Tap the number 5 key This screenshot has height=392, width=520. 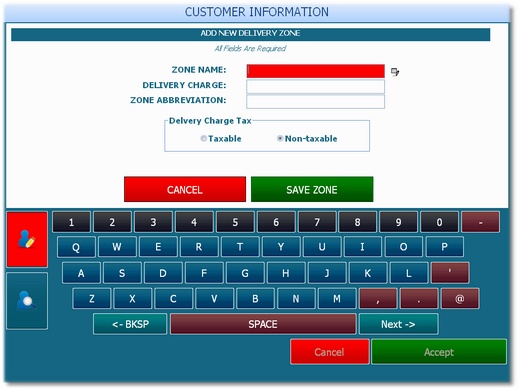coord(235,222)
